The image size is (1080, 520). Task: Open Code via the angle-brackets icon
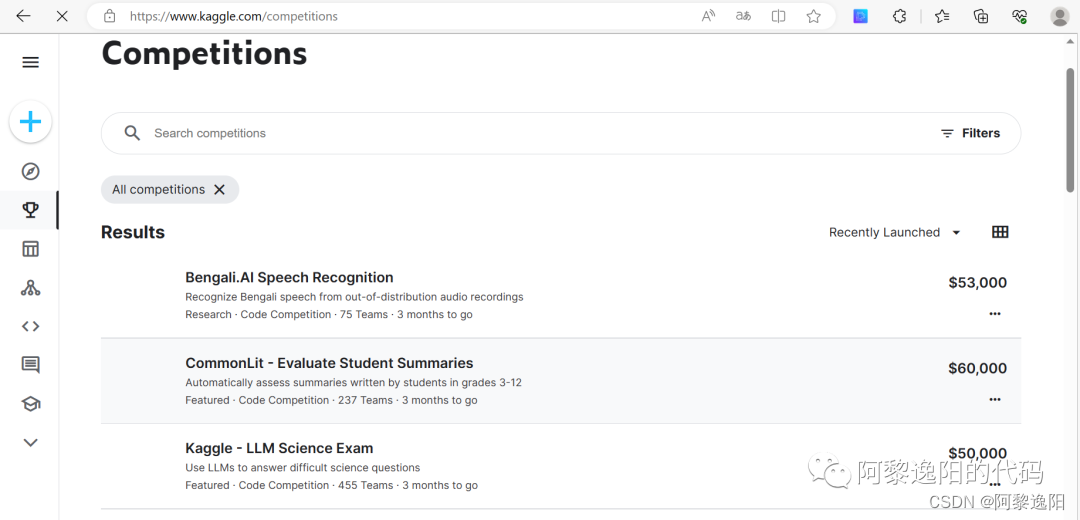[x=30, y=326]
